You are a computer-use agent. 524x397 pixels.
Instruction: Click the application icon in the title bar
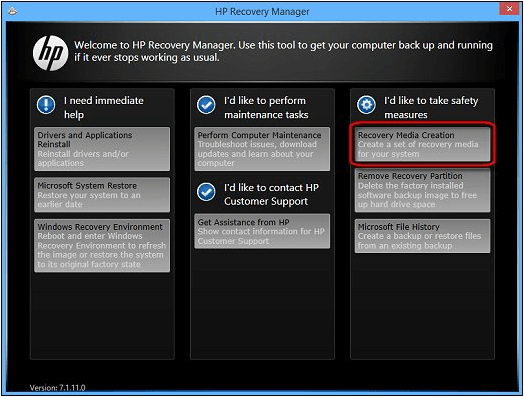12,12
